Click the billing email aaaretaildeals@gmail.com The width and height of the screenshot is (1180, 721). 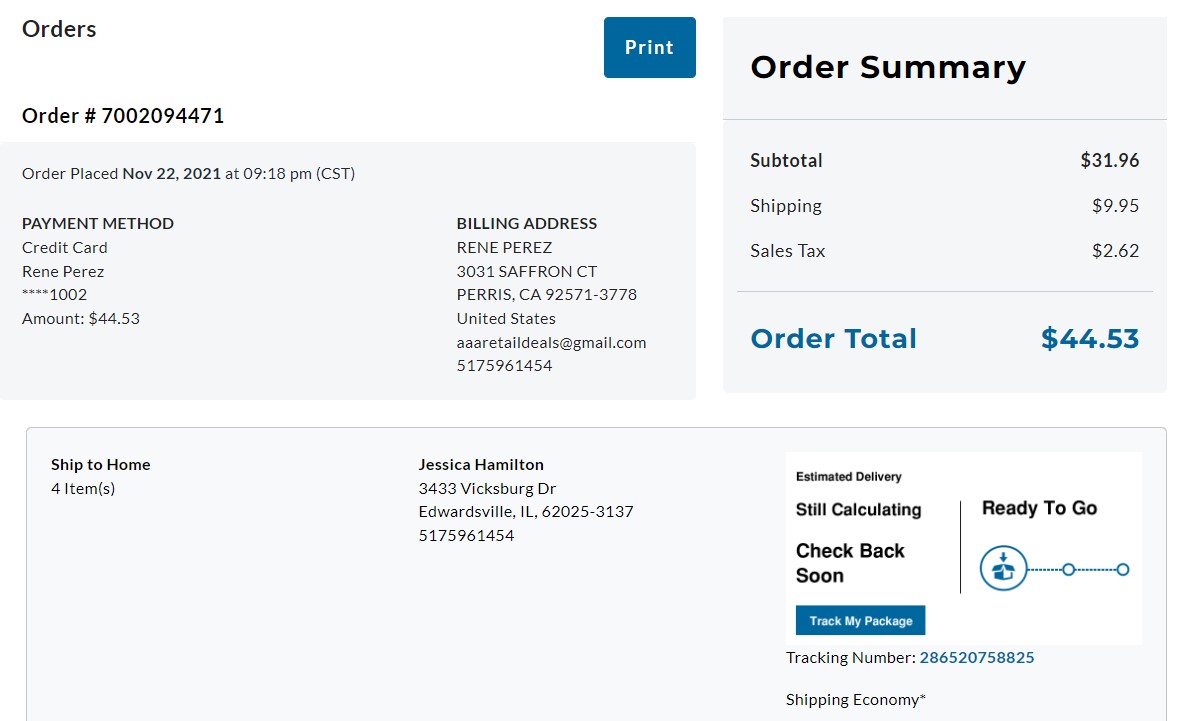point(551,342)
